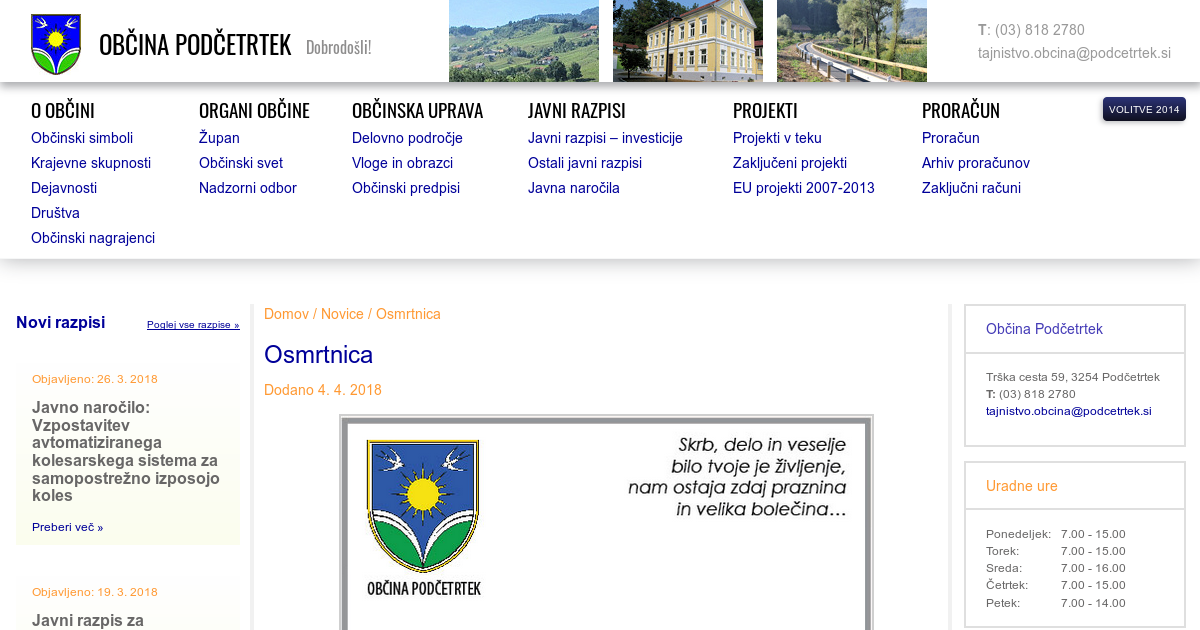Open Arhiv proračunov page
1200x630 pixels.
(x=975, y=163)
